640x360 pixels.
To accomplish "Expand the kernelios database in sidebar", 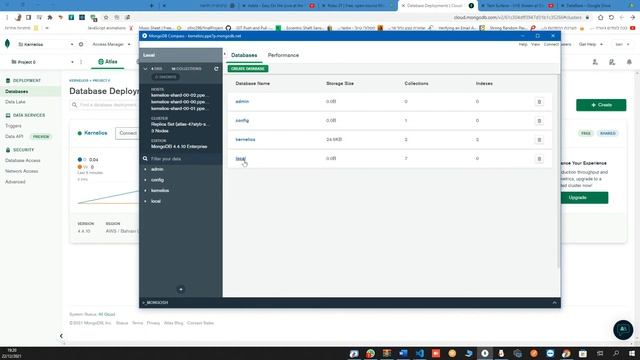I will [145, 190].
